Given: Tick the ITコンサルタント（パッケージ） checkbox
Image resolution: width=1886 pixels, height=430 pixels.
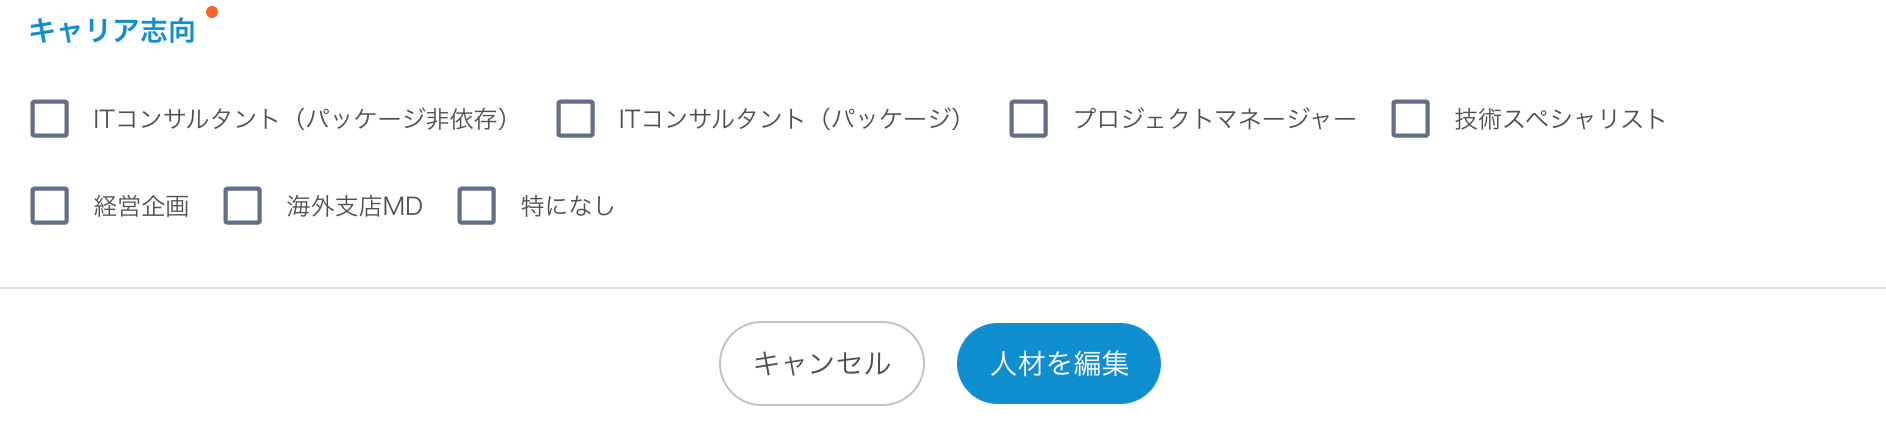Looking at the screenshot, I should (575, 118).
